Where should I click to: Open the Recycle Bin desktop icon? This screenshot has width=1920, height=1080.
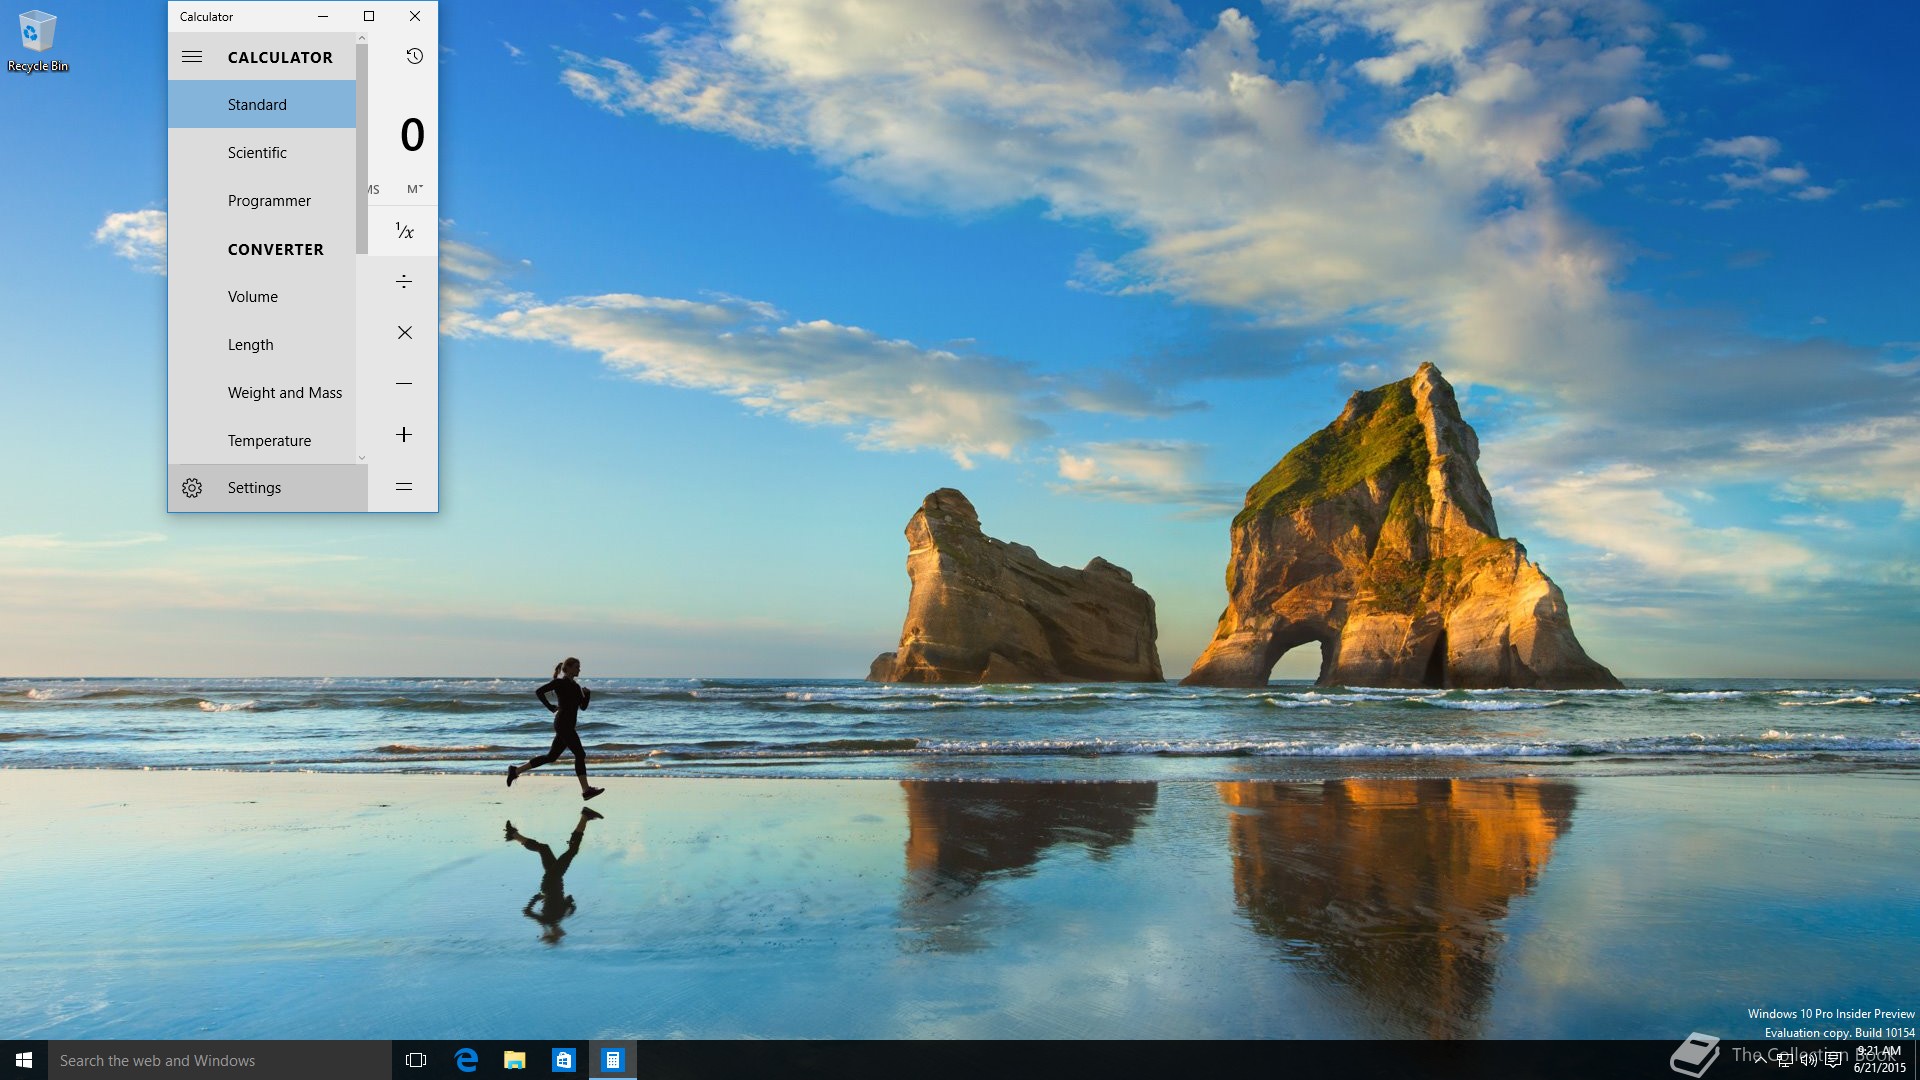pos(38,41)
